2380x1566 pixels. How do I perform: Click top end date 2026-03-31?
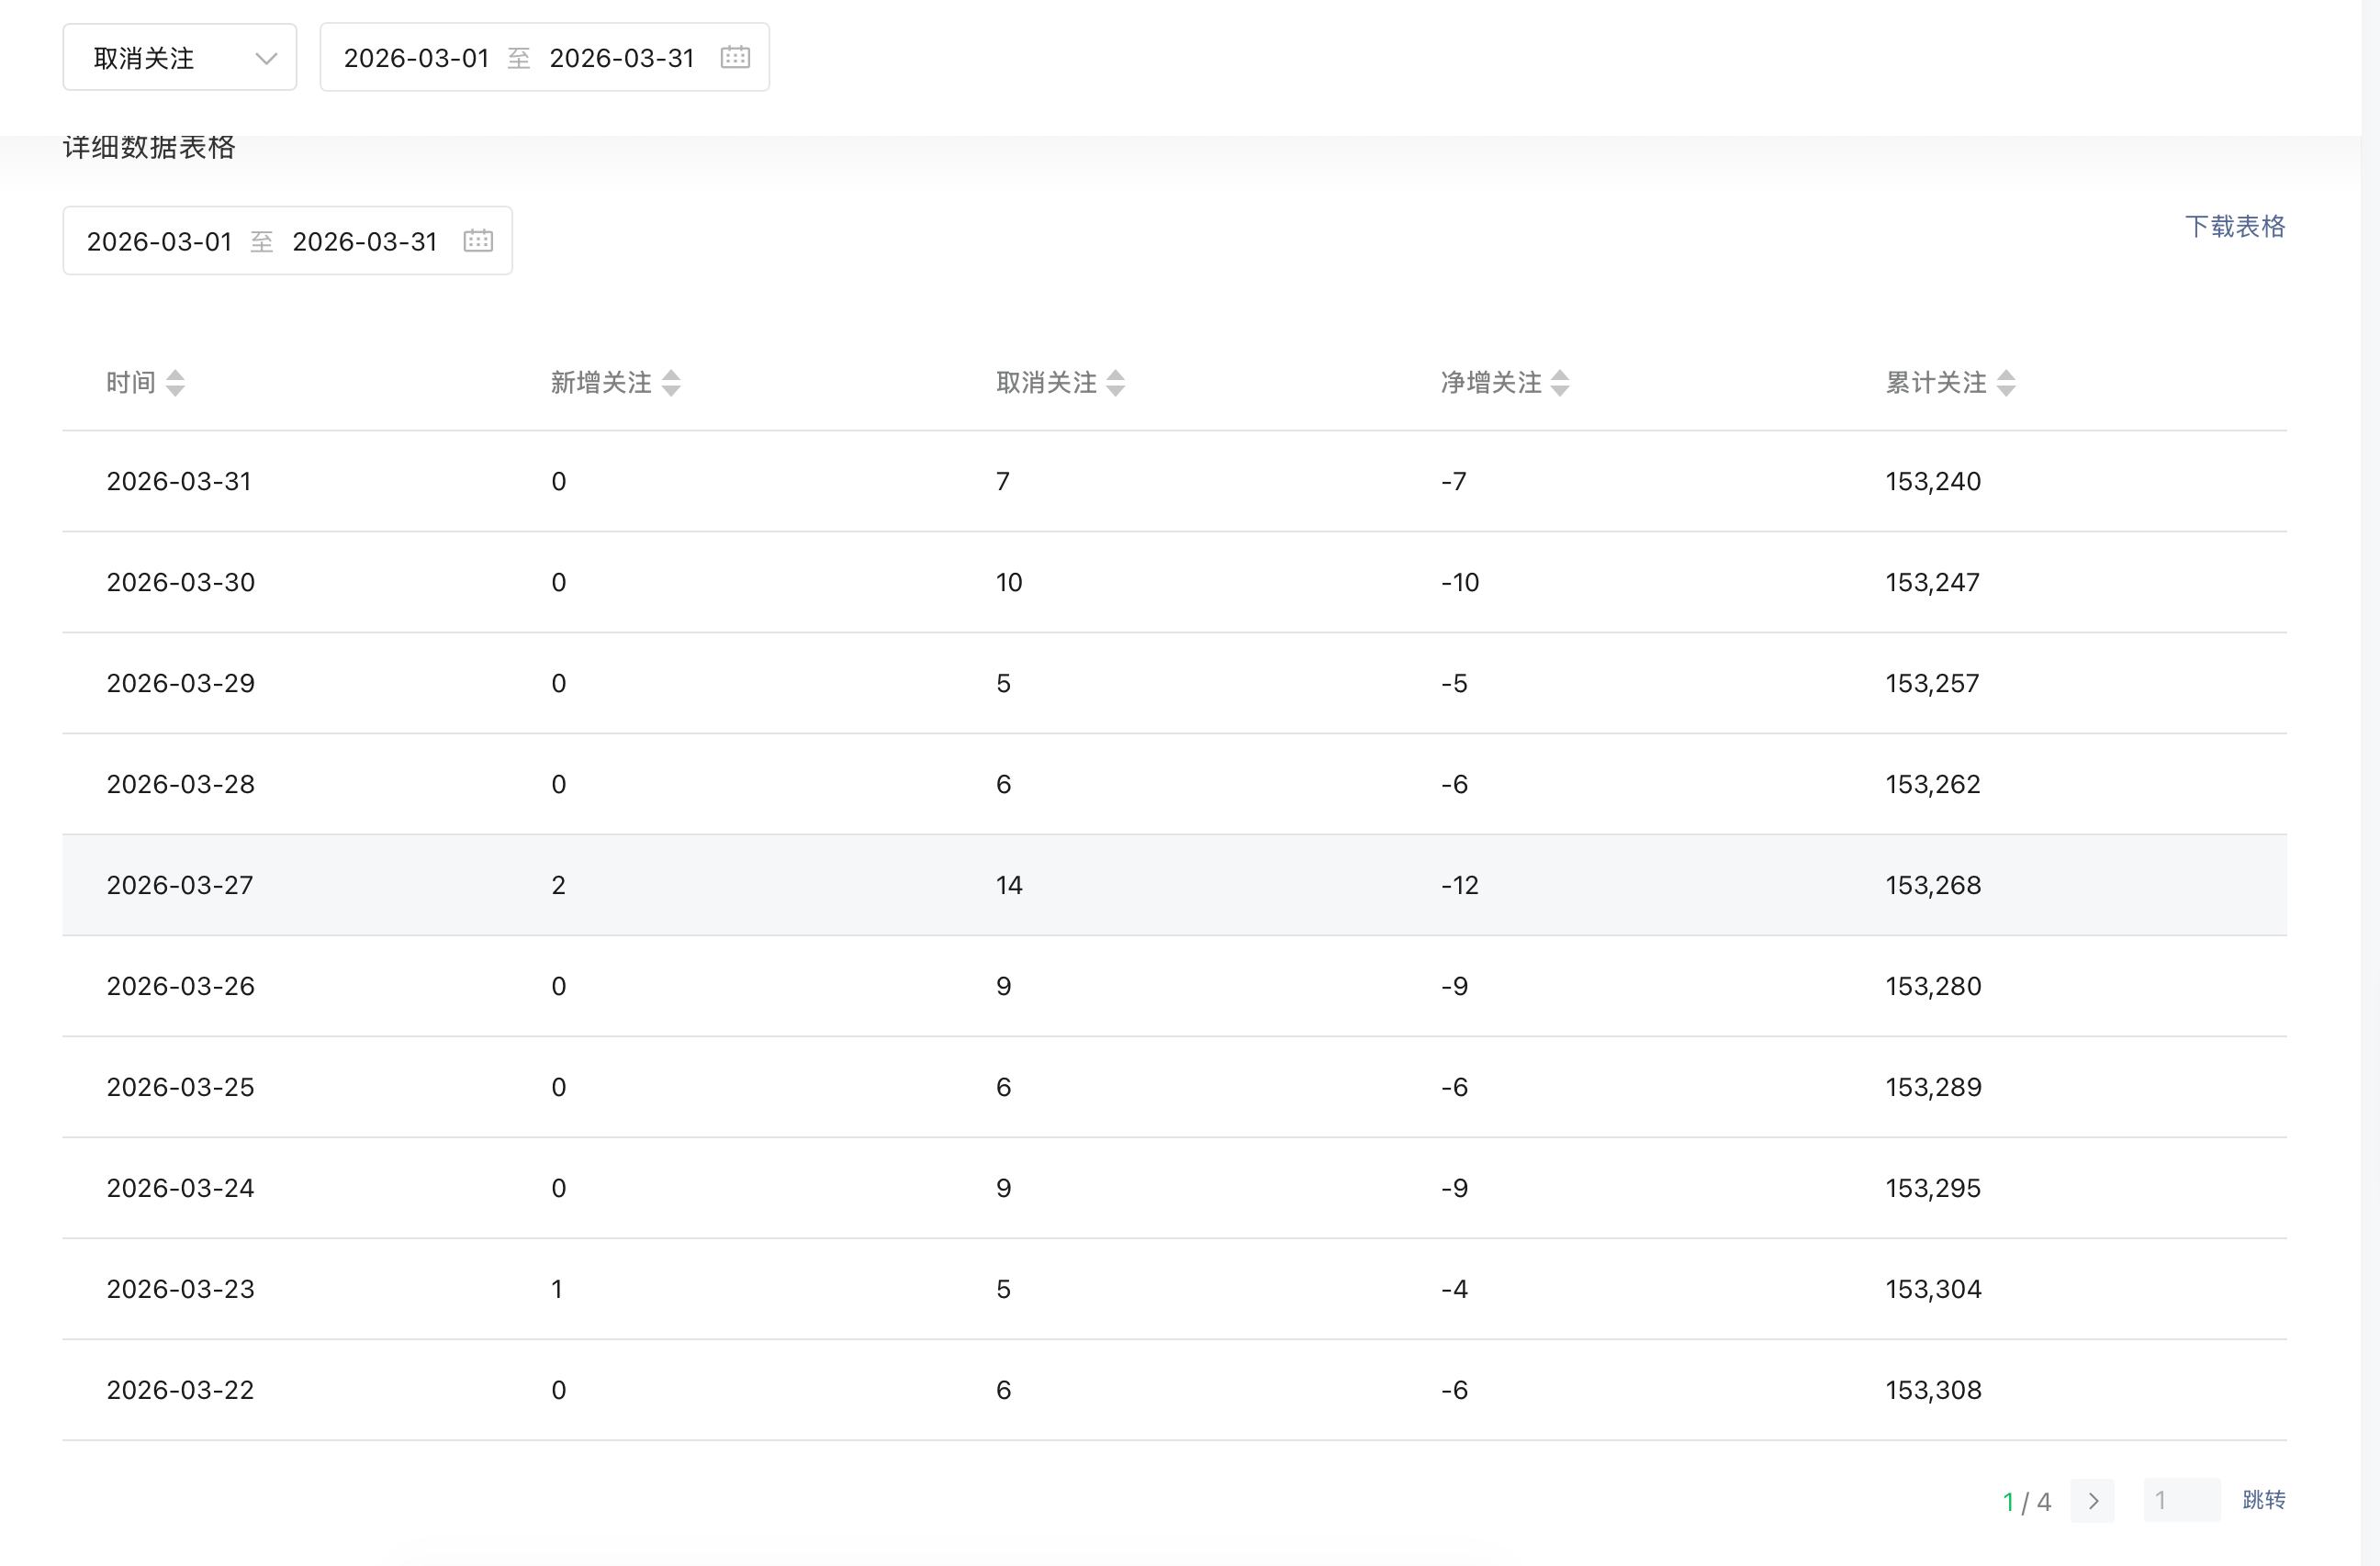[x=621, y=58]
